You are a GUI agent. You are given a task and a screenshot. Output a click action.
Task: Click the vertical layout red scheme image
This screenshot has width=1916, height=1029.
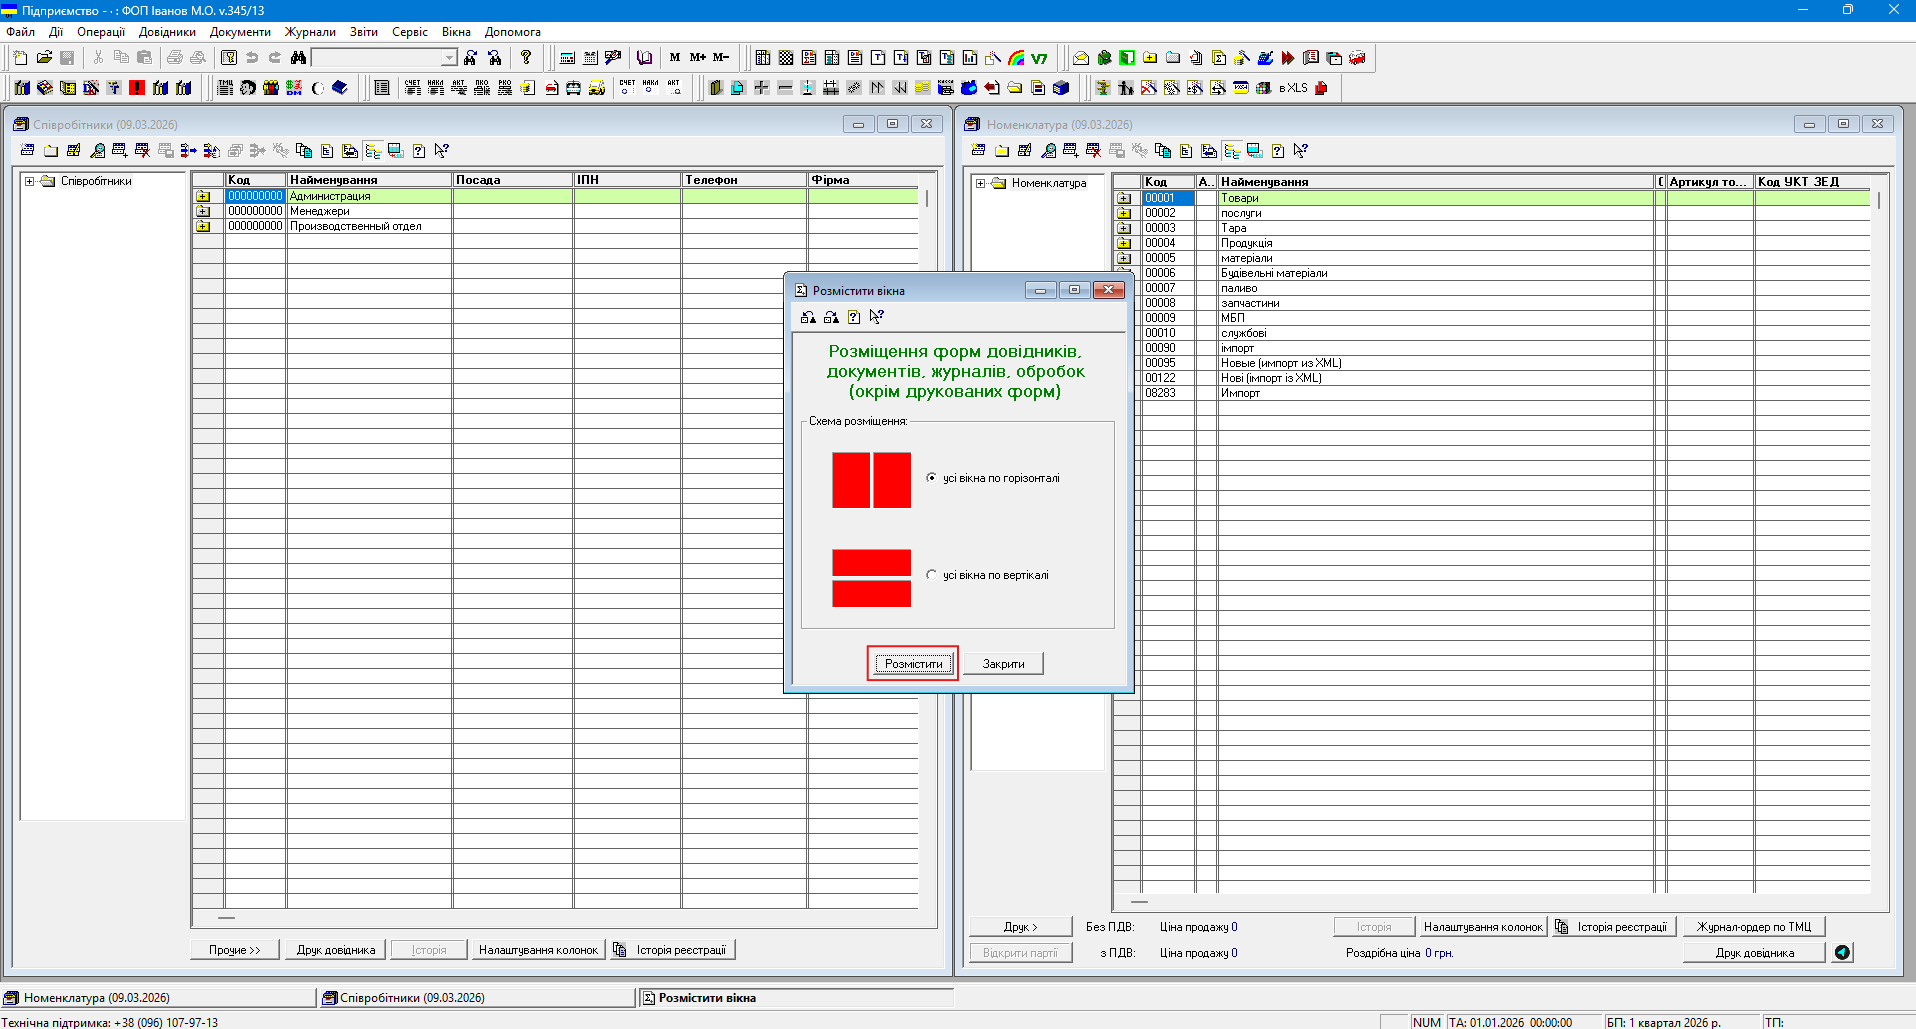click(x=871, y=578)
